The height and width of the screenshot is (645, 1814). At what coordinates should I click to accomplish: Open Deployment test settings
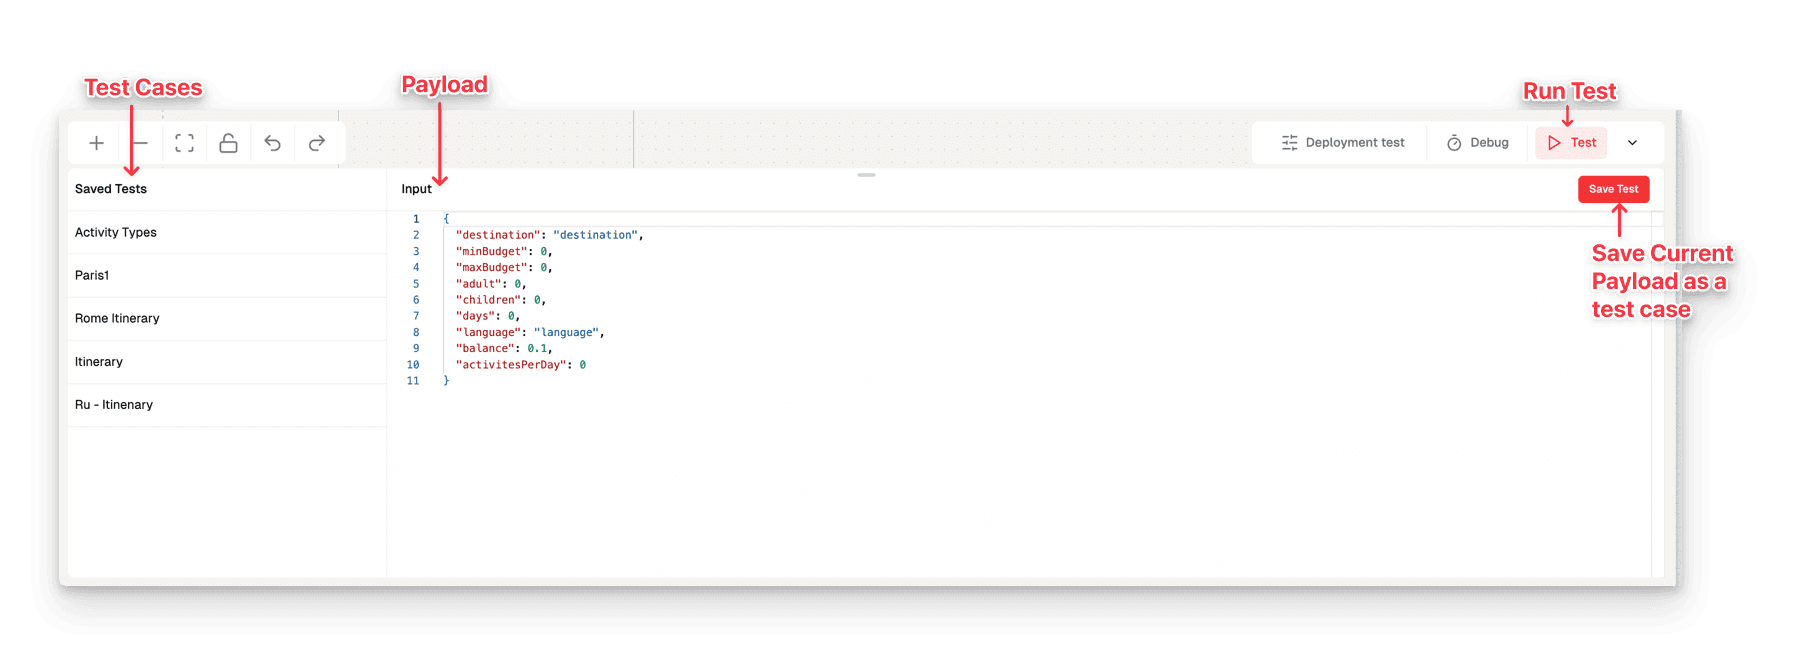(1343, 143)
